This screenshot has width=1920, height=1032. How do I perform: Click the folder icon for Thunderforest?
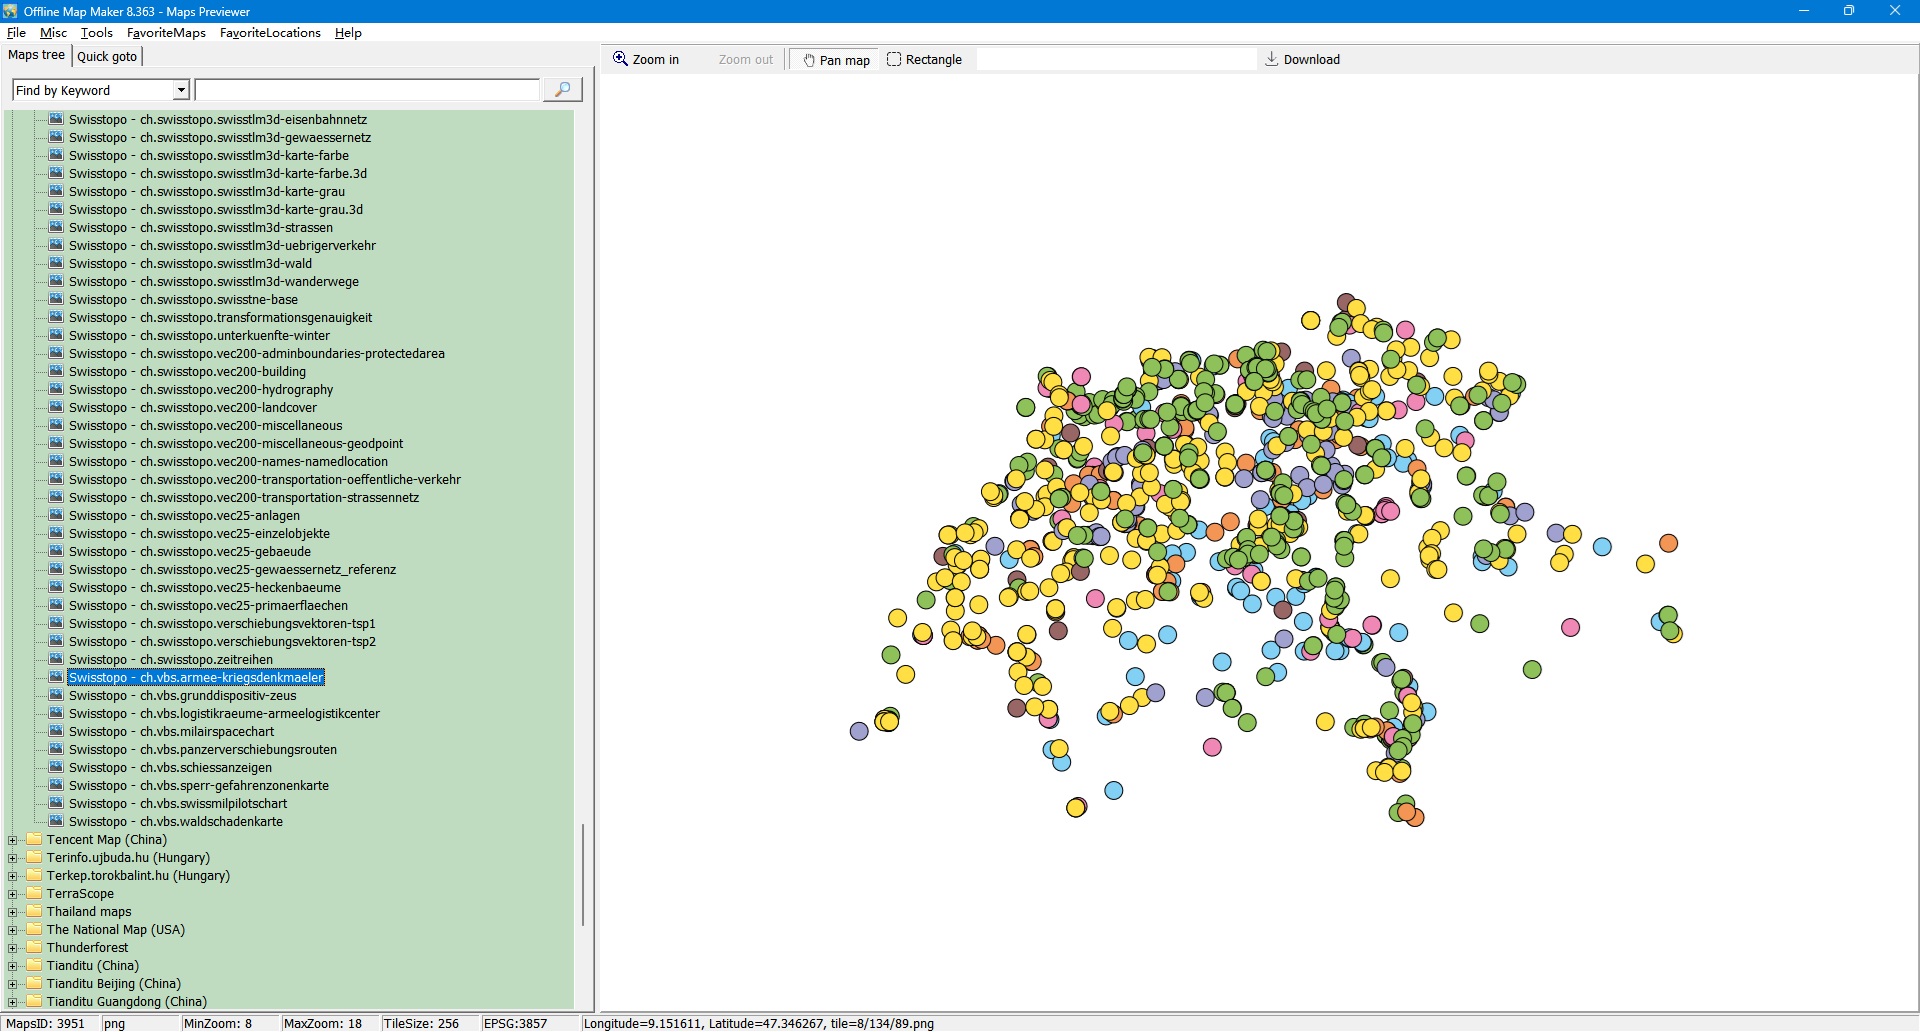coord(35,948)
